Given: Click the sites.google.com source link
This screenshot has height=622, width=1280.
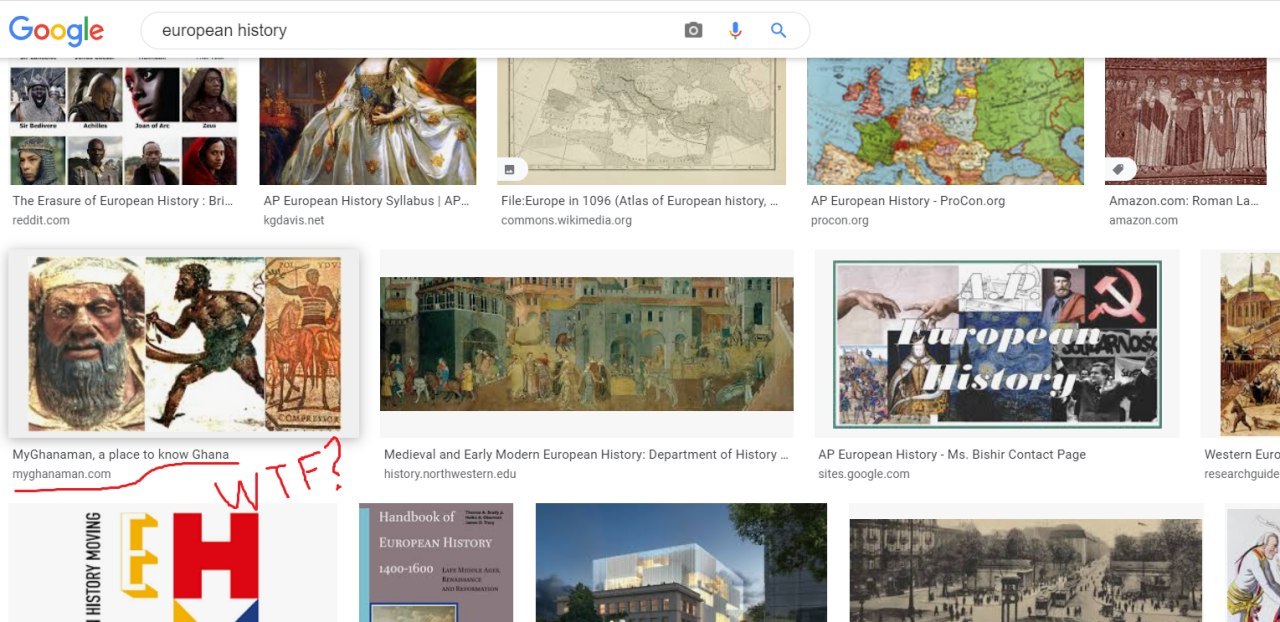Looking at the screenshot, I should (x=864, y=474).
